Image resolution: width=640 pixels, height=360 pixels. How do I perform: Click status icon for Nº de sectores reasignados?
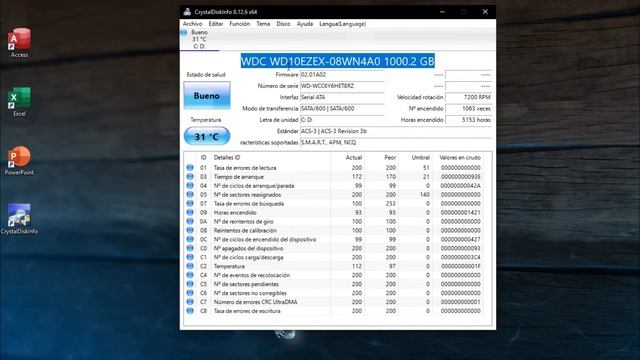click(190, 194)
